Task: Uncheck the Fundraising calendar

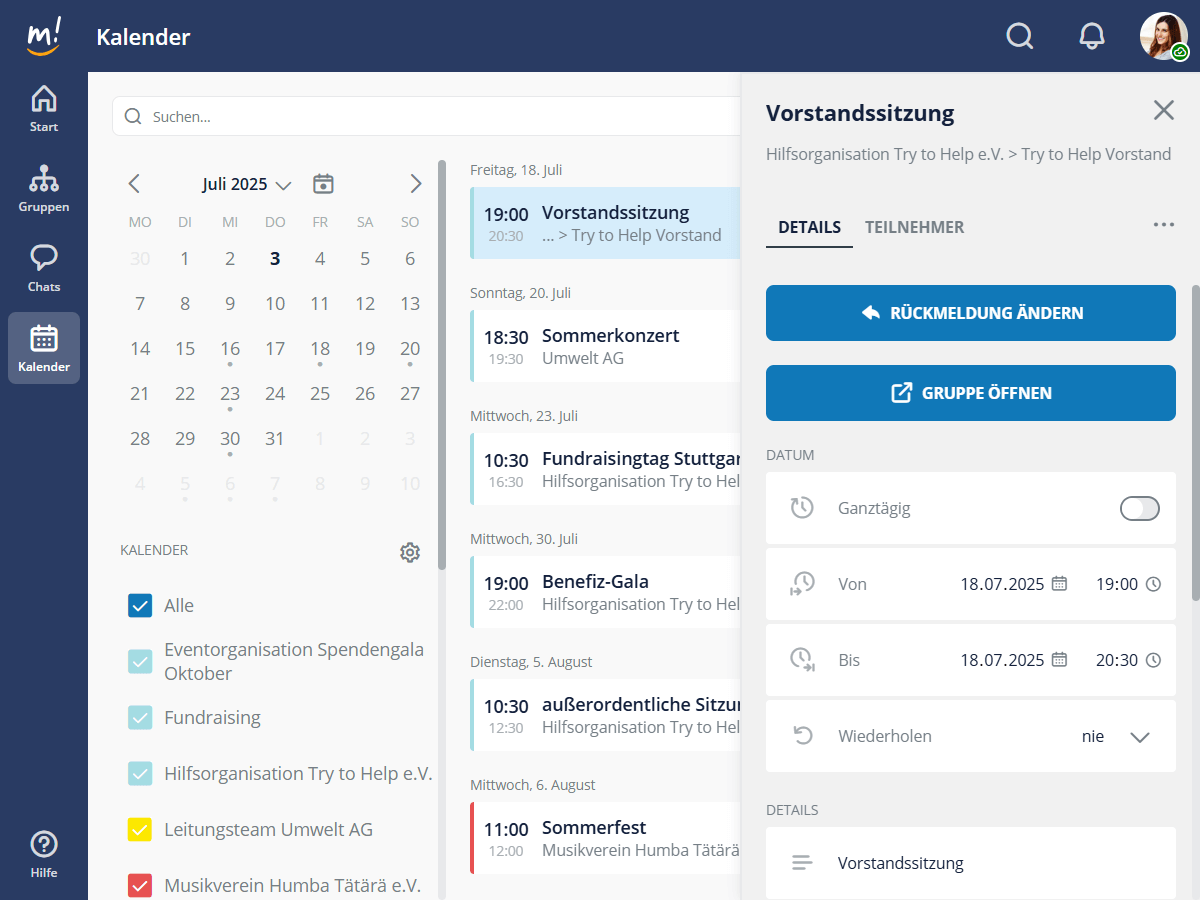Action: pyautogui.click(x=140, y=717)
